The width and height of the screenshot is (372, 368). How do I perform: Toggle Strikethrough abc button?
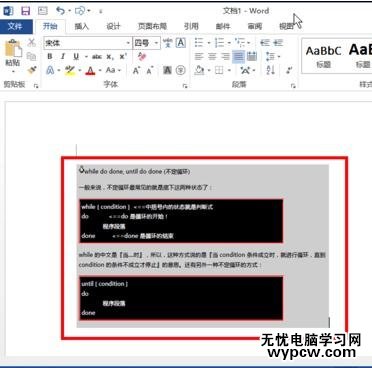[x=97, y=57]
